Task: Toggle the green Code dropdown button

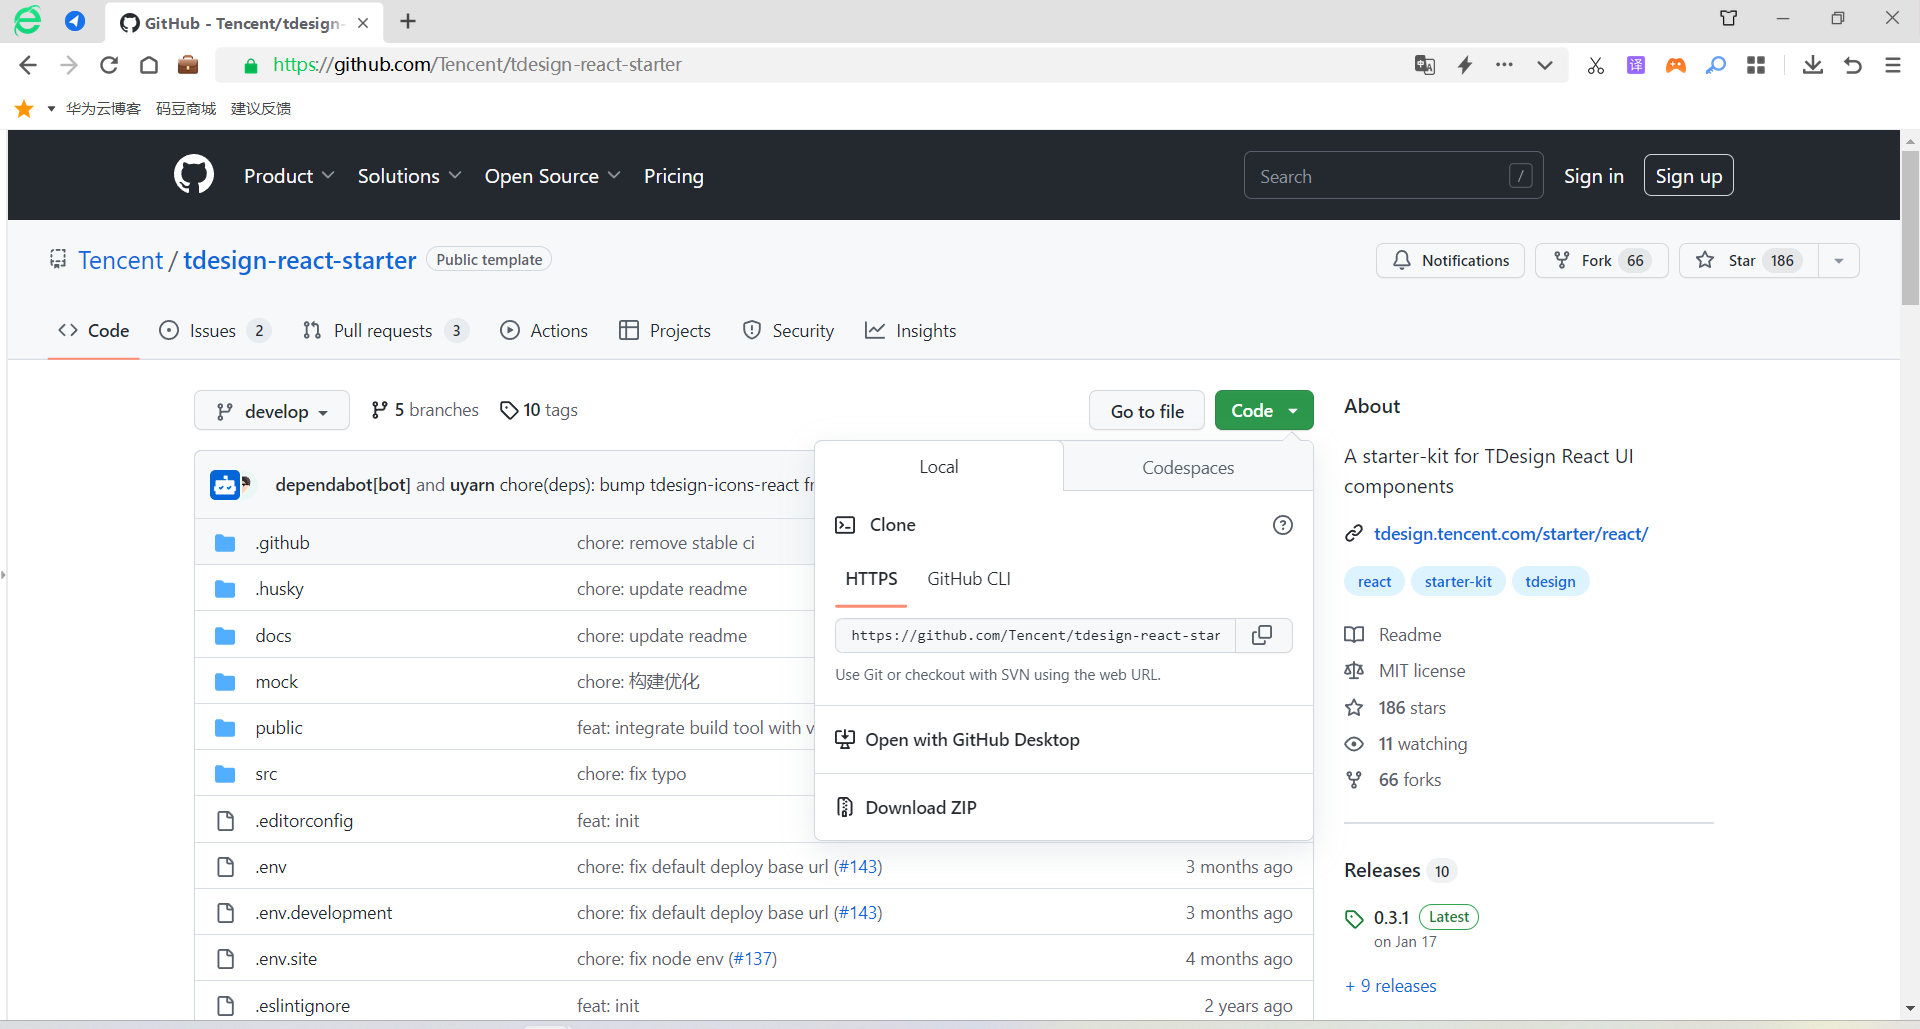Action: [x=1264, y=411]
